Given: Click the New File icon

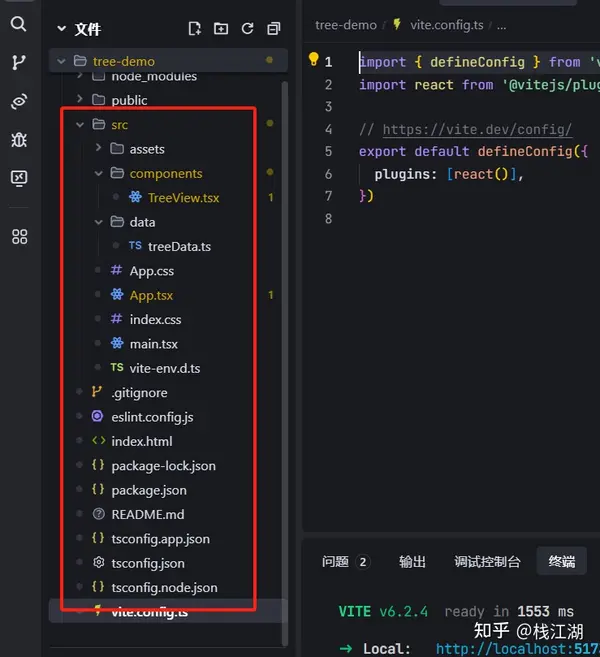Looking at the screenshot, I should coord(194,28).
